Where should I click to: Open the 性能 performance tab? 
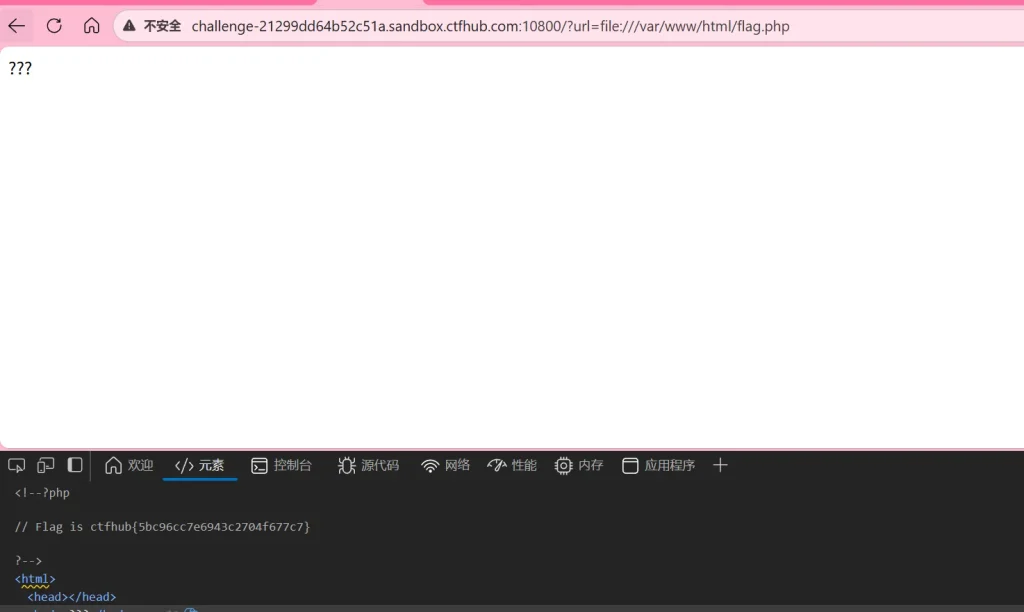512,465
